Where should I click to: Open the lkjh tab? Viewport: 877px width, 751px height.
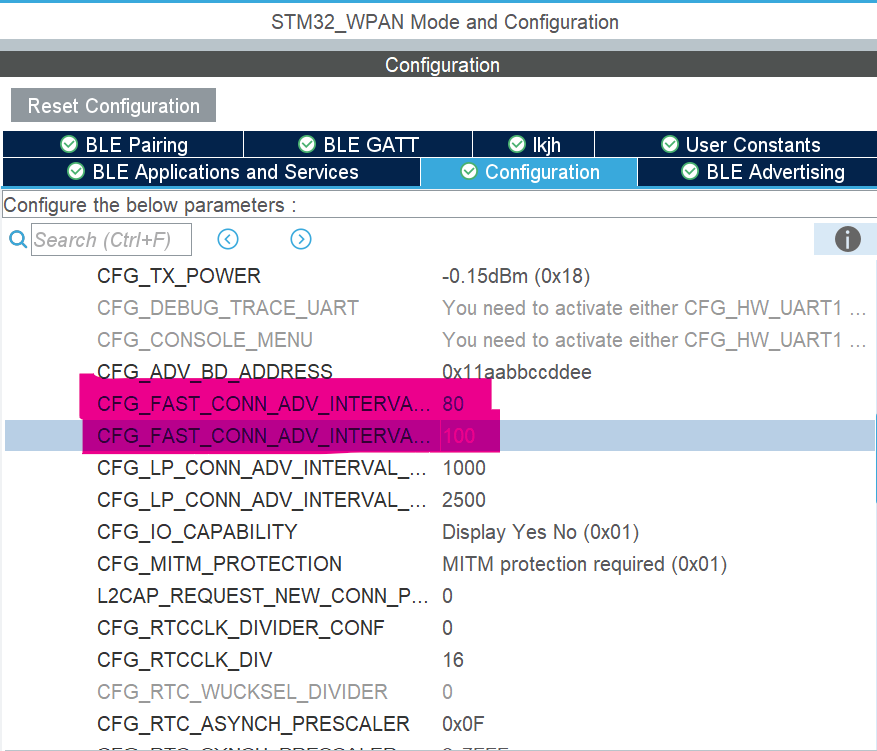click(x=534, y=145)
